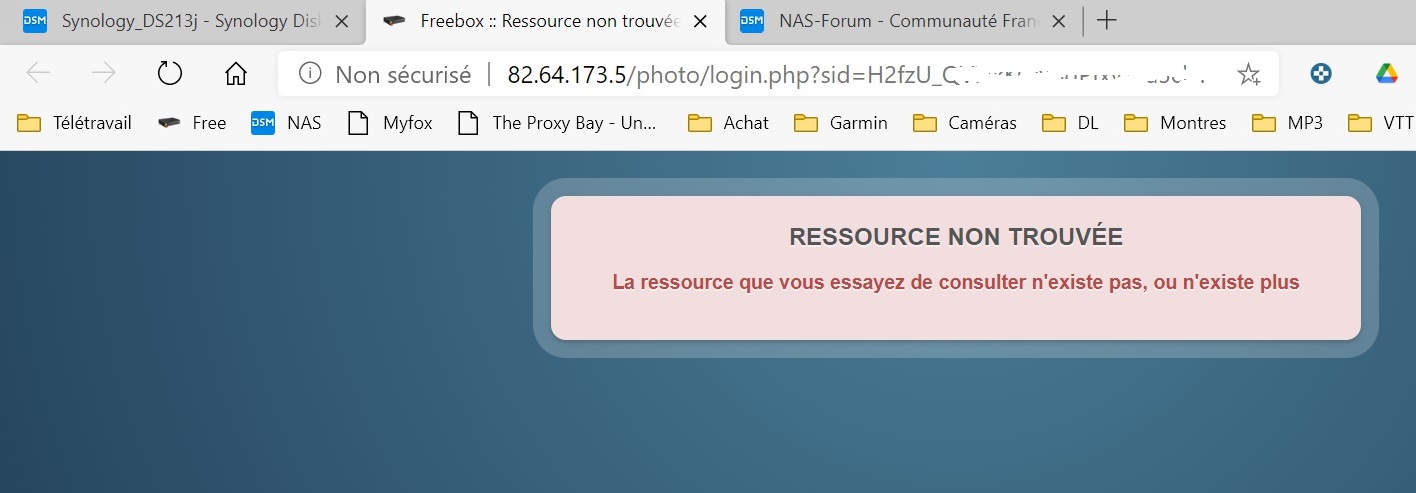This screenshot has width=1416, height=493.
Task: Close the Synology_DS213j tab
Action: (343, 21)
